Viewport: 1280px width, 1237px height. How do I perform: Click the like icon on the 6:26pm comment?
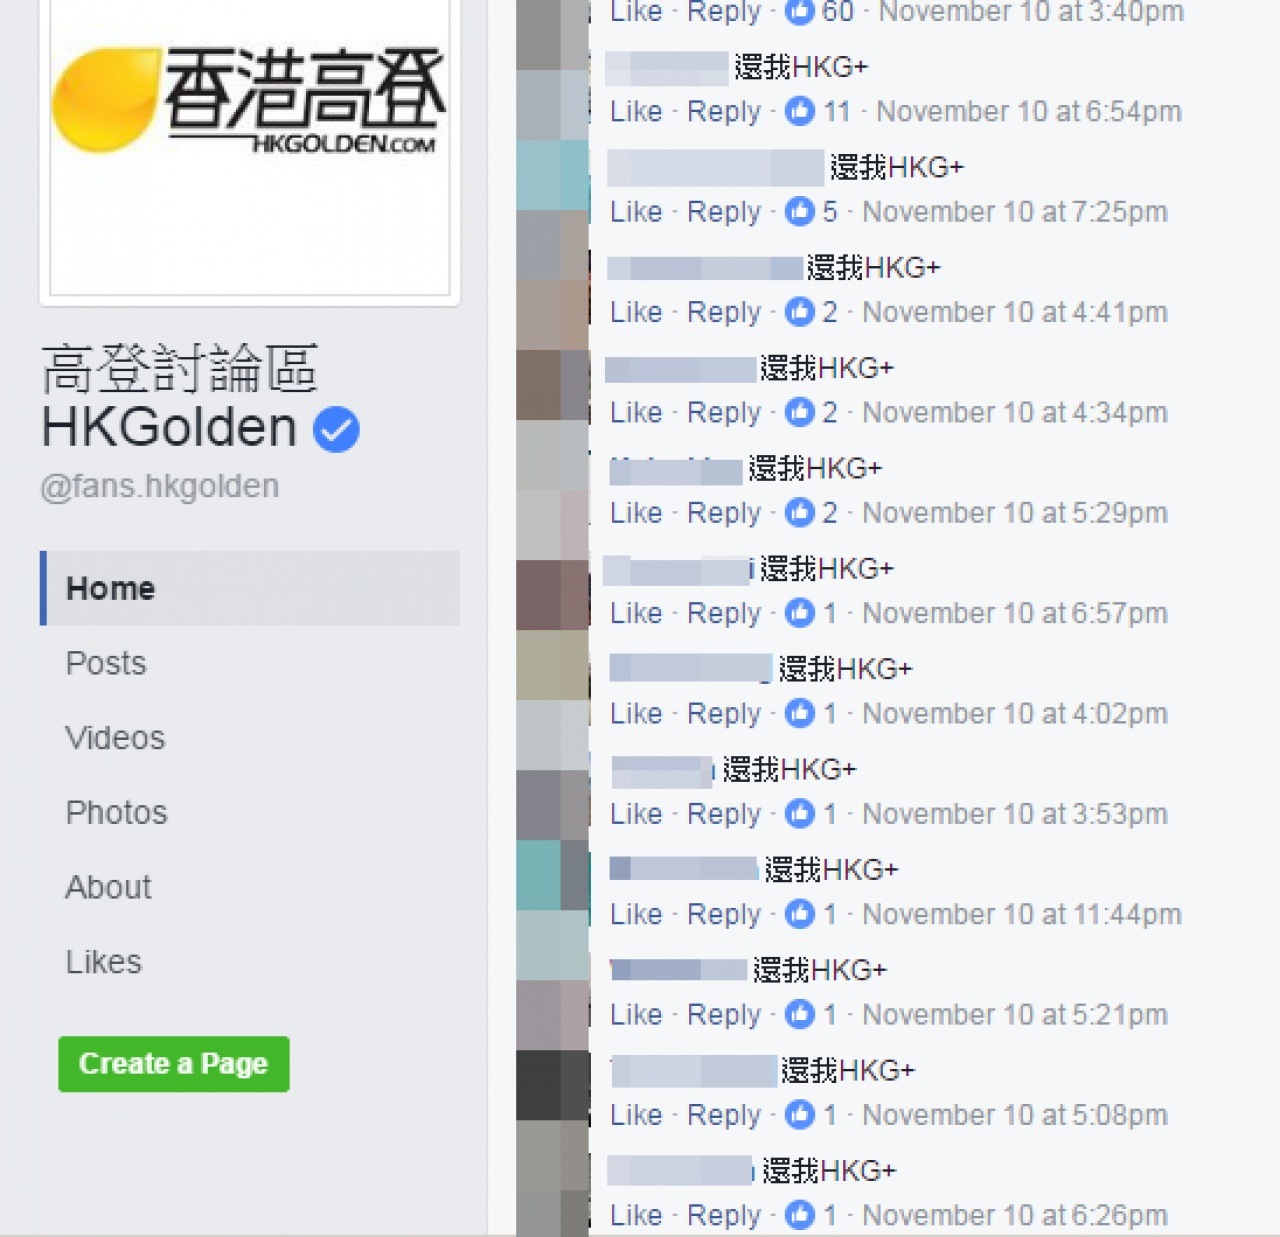click(800, 1214)
